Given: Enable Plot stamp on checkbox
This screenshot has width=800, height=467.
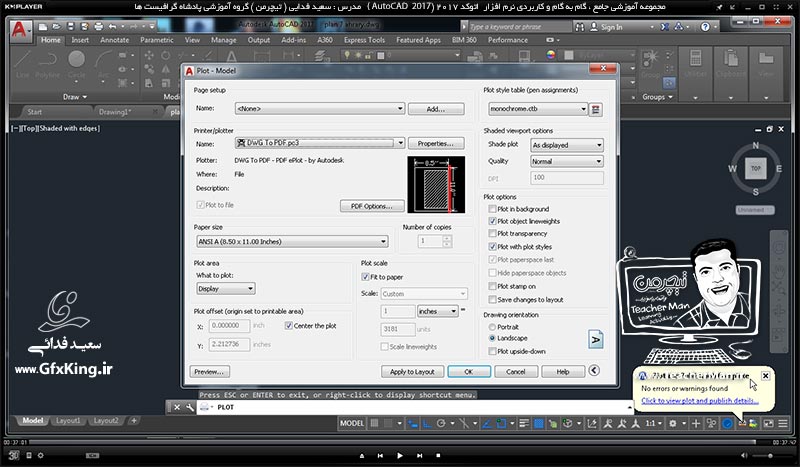Looking at the screenshot, I should click(x=492, y=286).
